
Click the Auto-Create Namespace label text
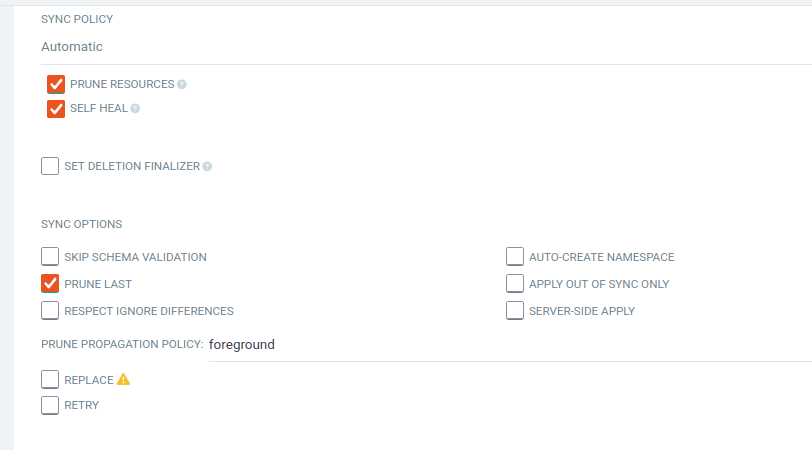601,257
